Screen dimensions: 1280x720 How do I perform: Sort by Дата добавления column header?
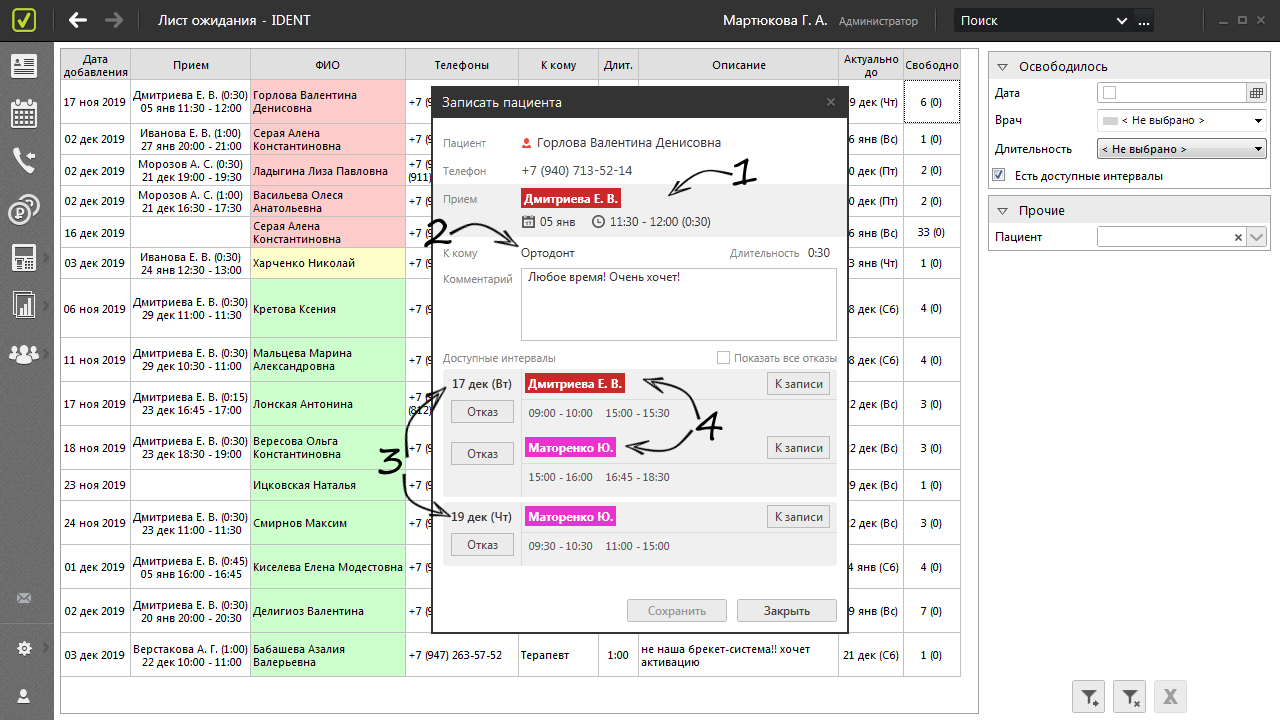[96, 65]
